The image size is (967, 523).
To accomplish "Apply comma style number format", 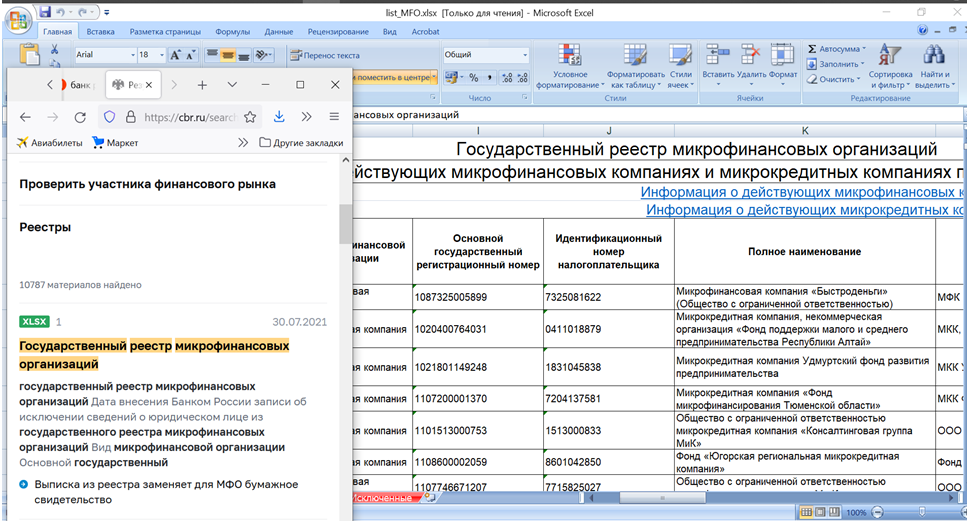I will tap(490, 78).
